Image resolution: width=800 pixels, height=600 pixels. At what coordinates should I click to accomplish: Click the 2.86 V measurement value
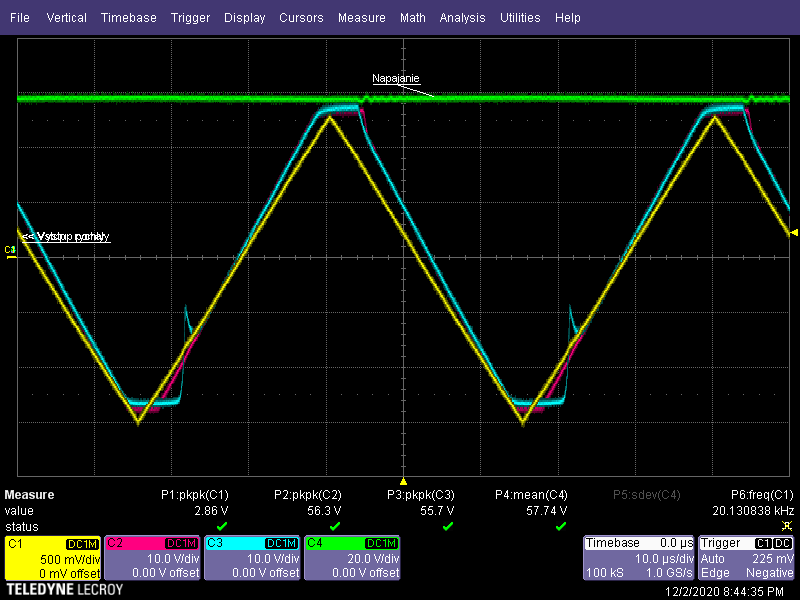(211, 511)
